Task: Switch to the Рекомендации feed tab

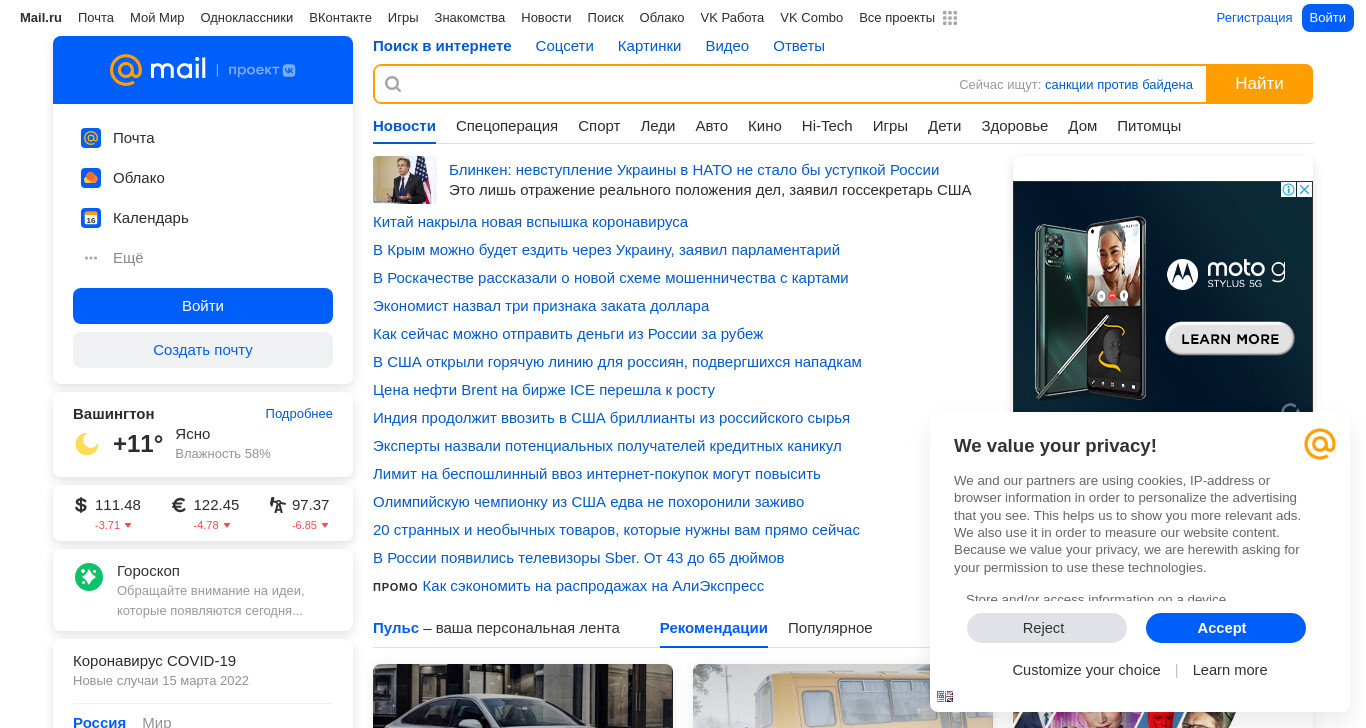Action: coord(714,628)
